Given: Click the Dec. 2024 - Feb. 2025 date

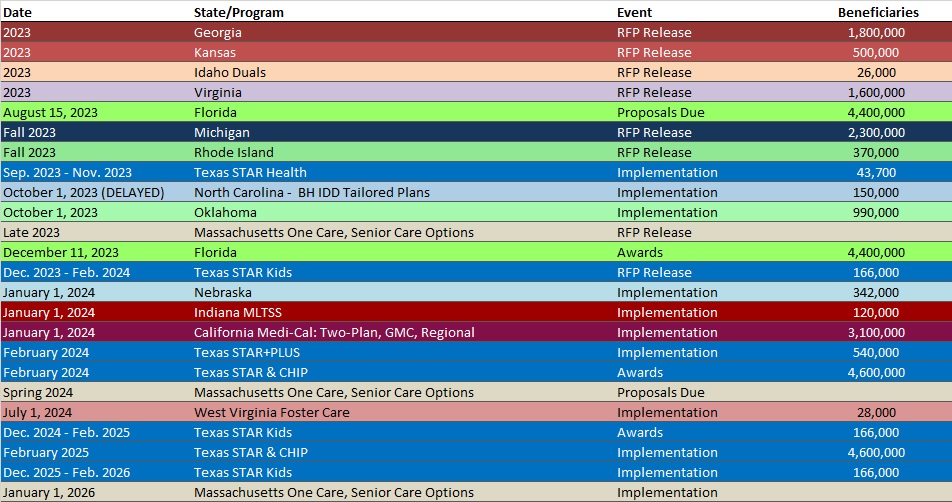Looking at the screenshot, I should coord(66,433).
